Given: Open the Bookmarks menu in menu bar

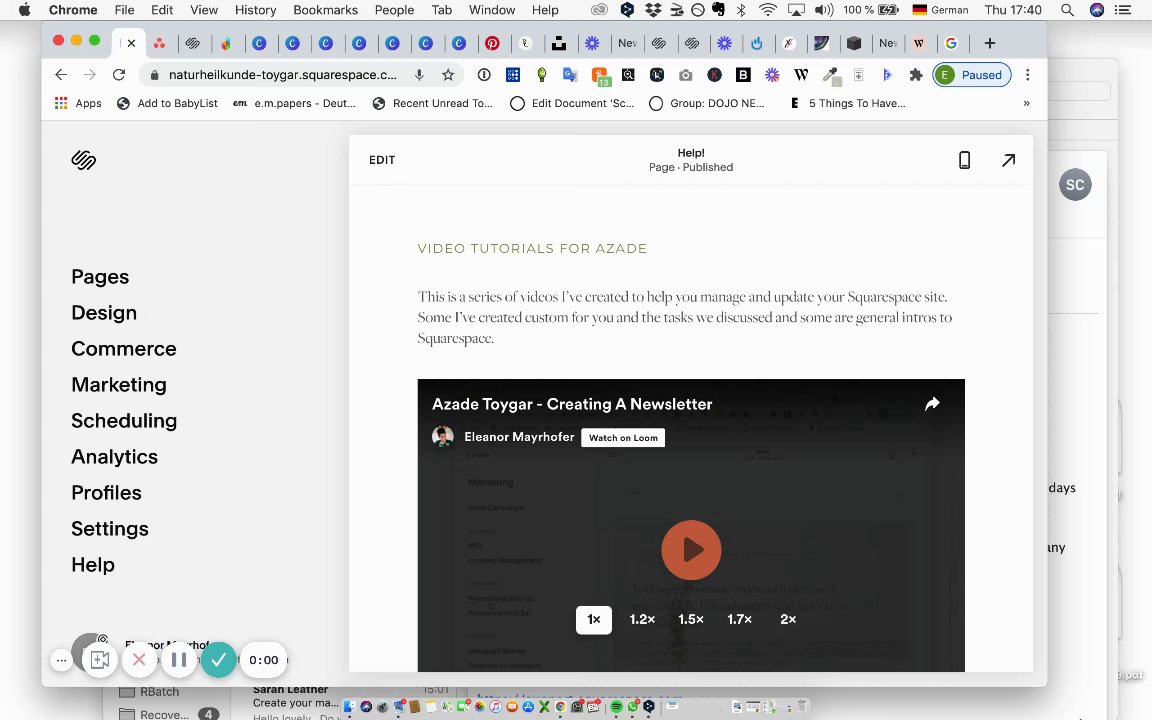Looking at the screenshot, I should pos(325,10).
